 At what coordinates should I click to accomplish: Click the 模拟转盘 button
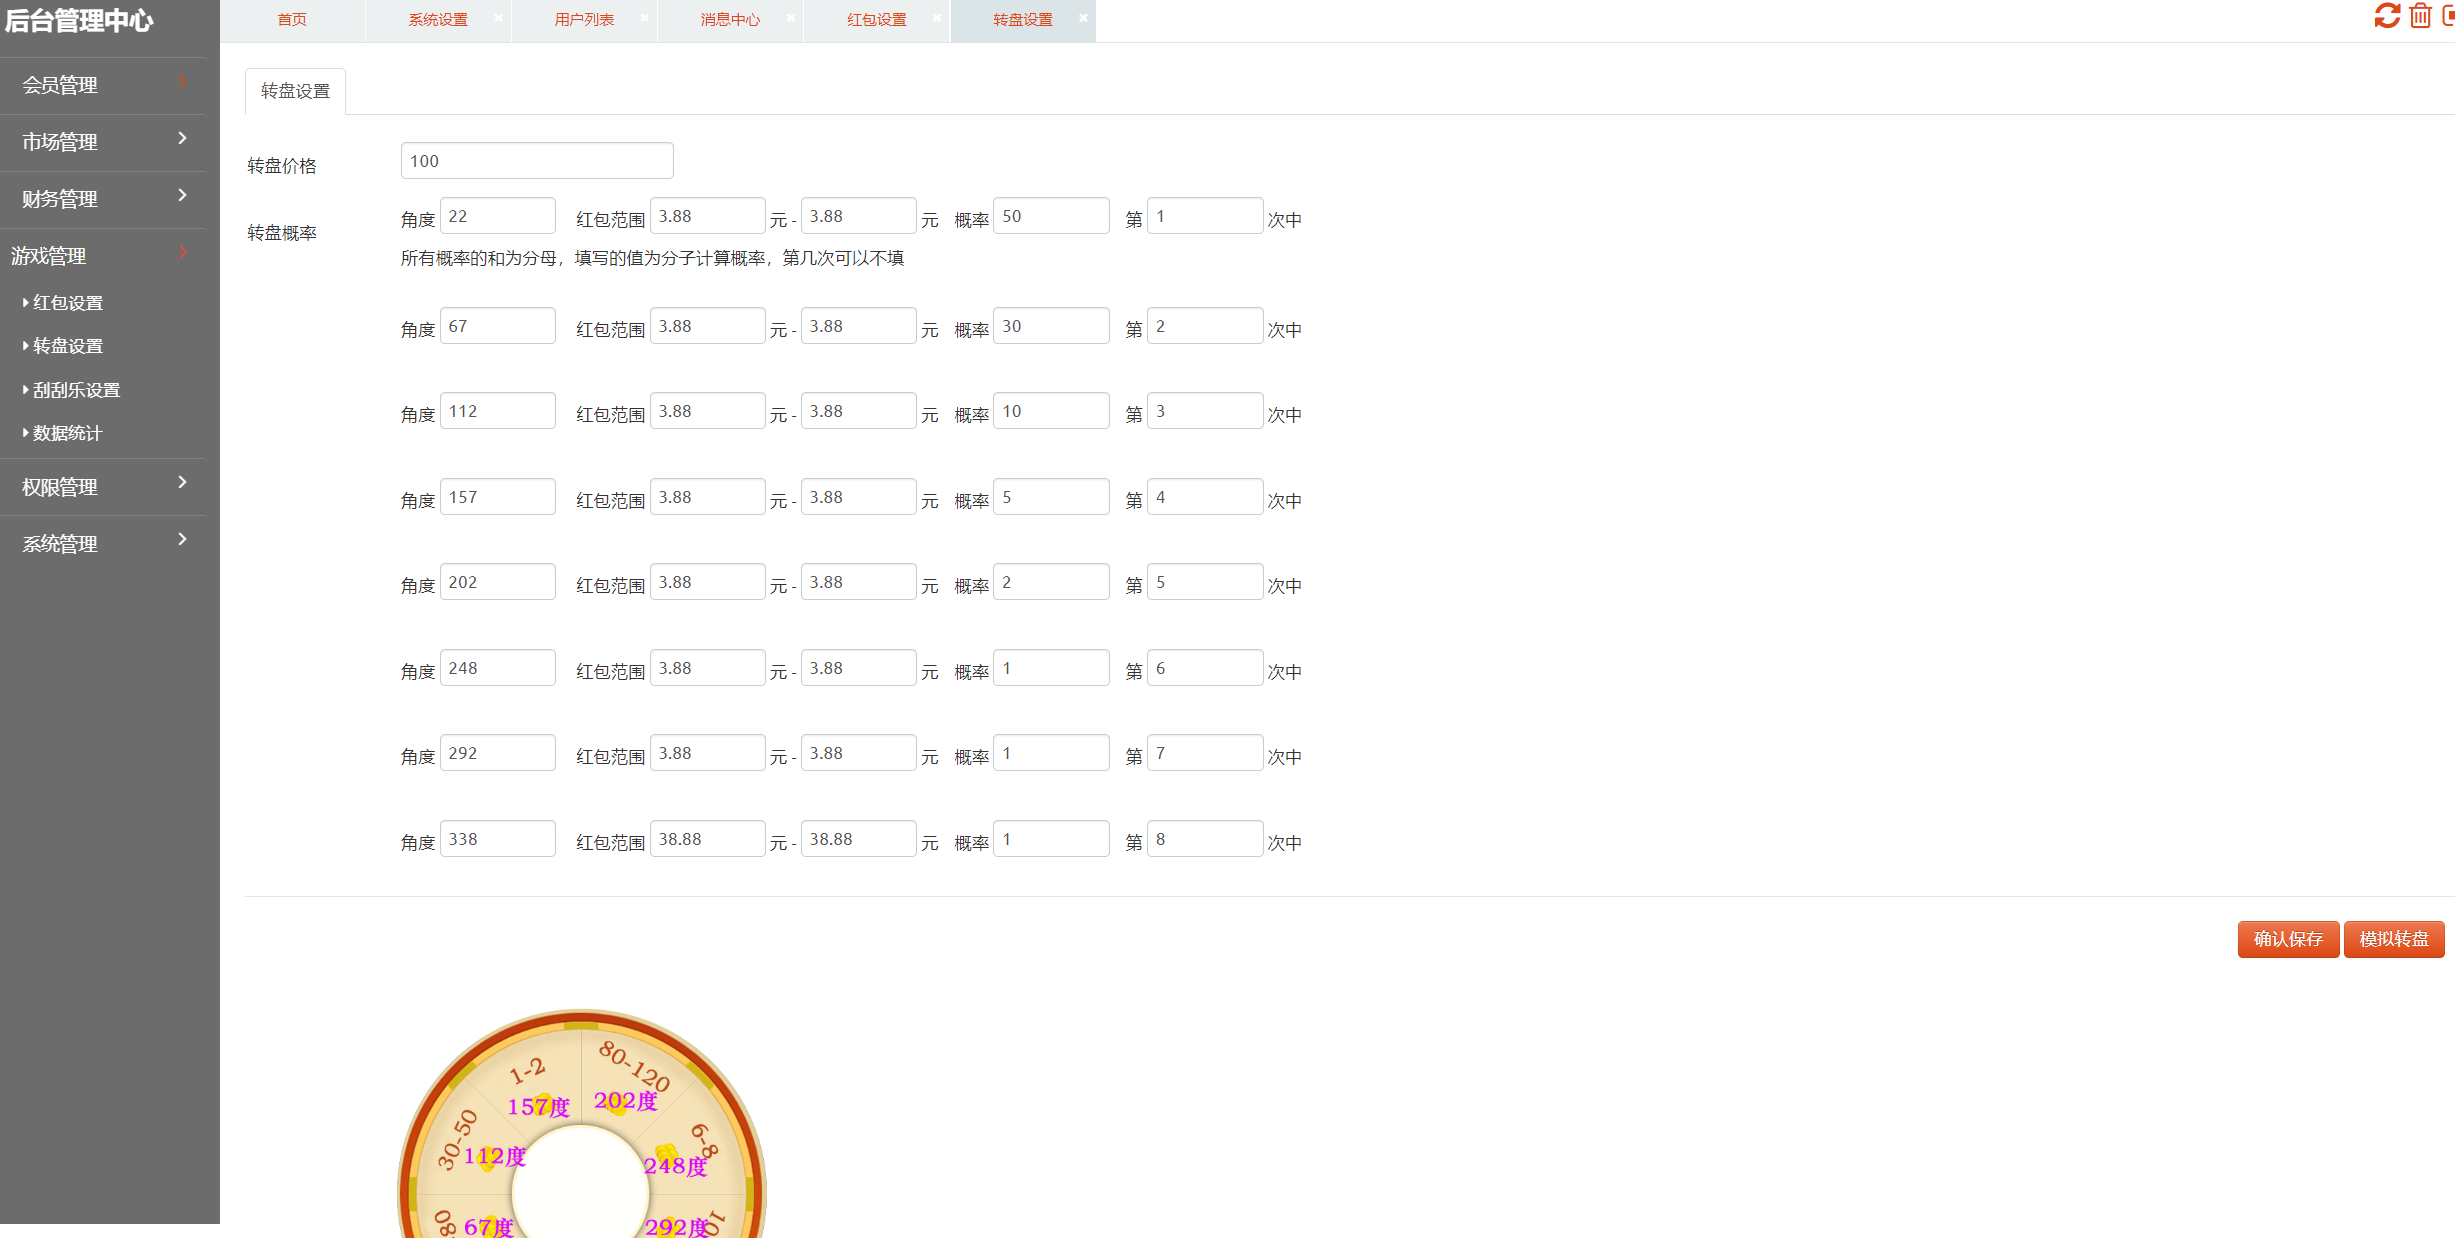pyautogui.click(x=2393, y=939)
